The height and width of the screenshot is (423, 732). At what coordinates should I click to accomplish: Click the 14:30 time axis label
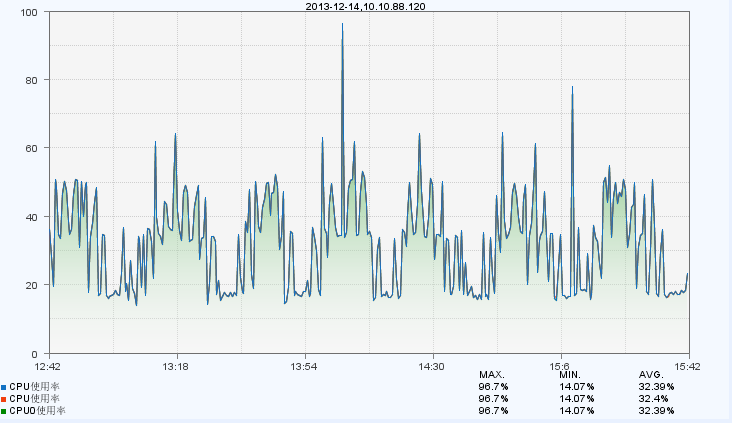(x=432, y=366)
